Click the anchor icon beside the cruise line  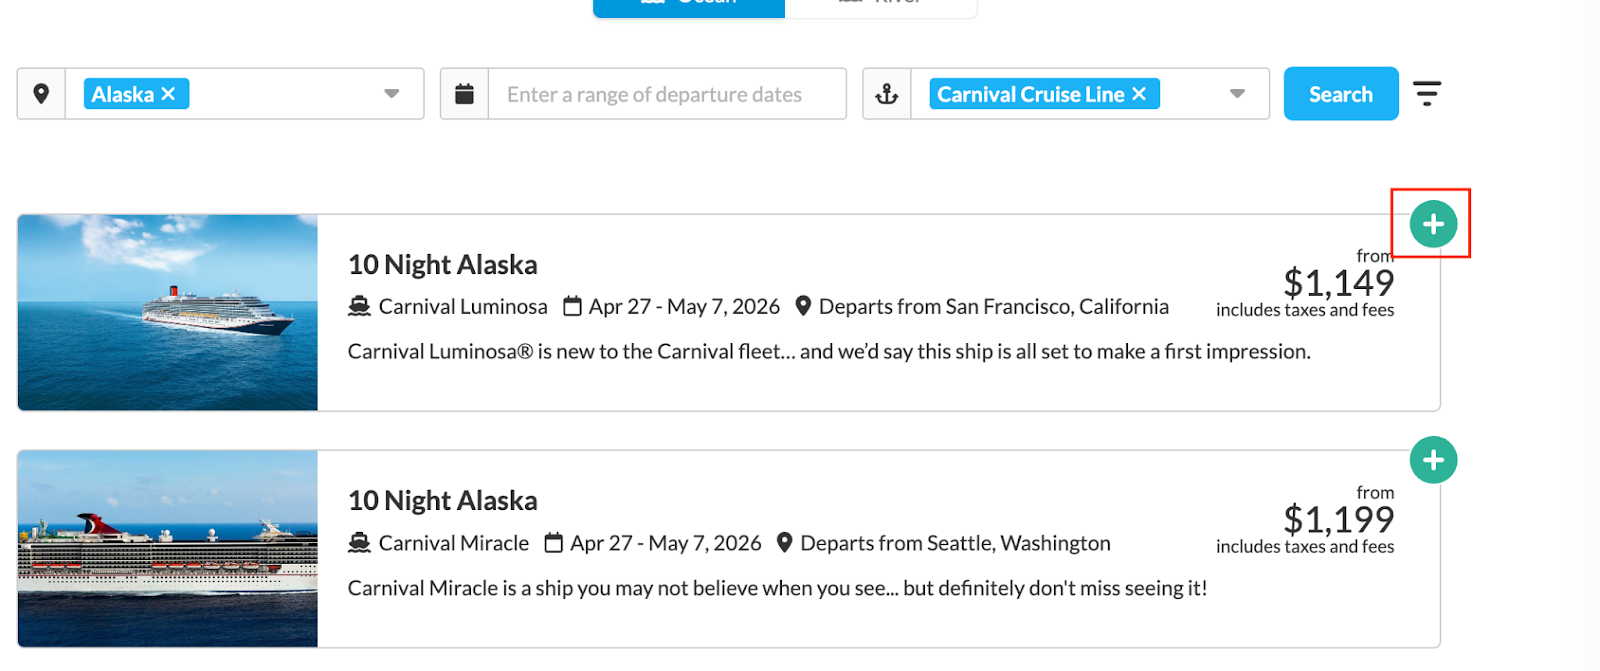887,94
